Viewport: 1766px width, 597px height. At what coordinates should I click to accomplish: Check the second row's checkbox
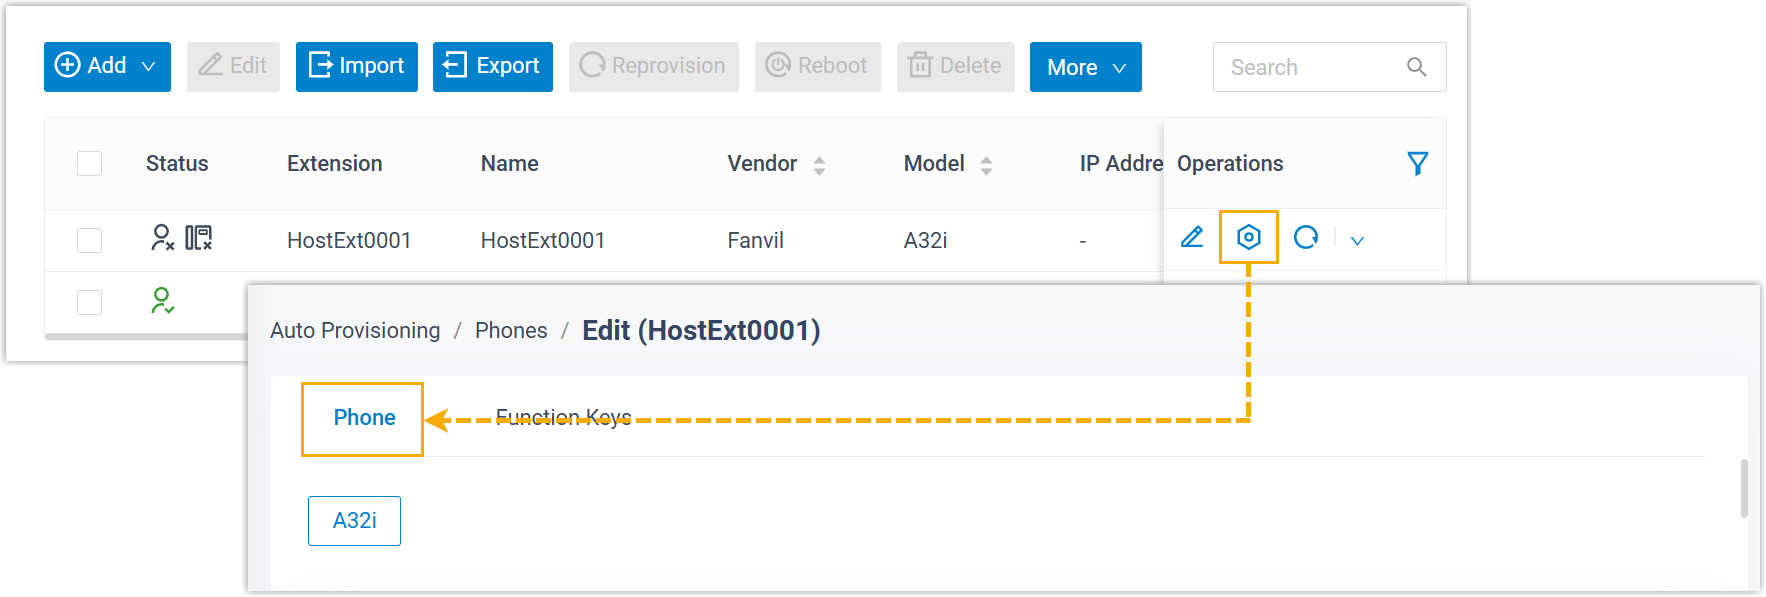click(x=90, y=302)
